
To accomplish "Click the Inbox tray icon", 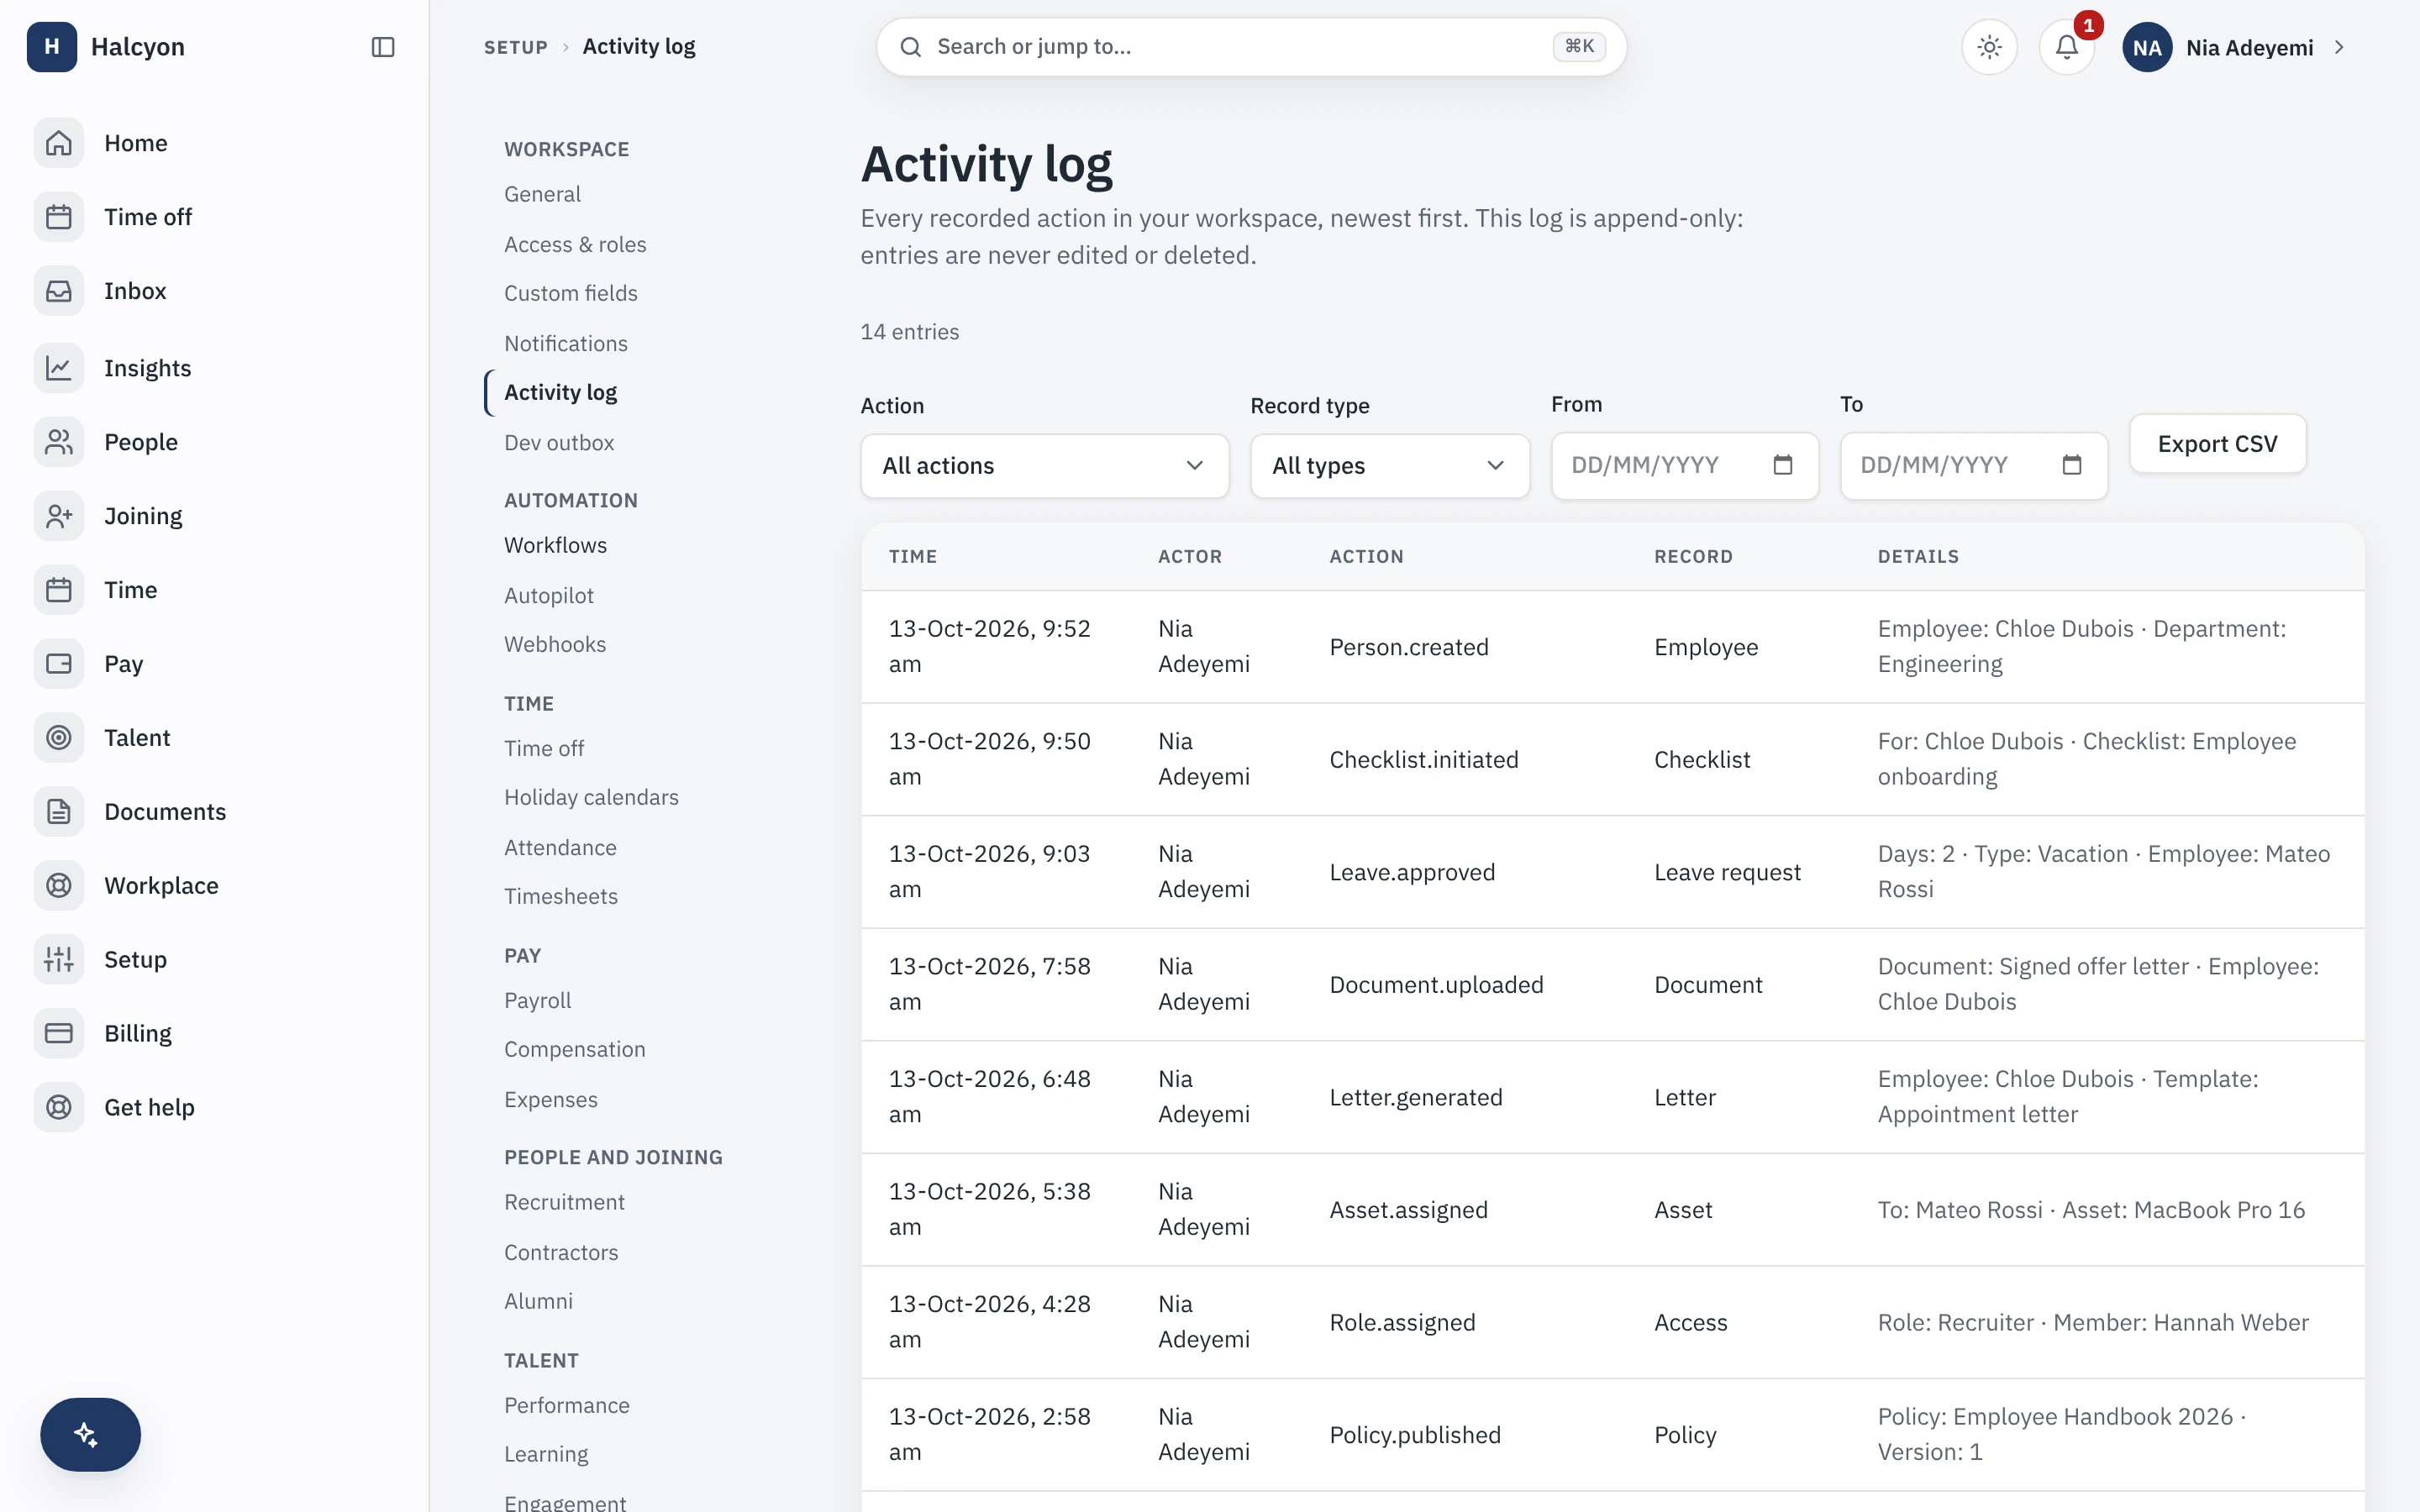I will 59,291.
